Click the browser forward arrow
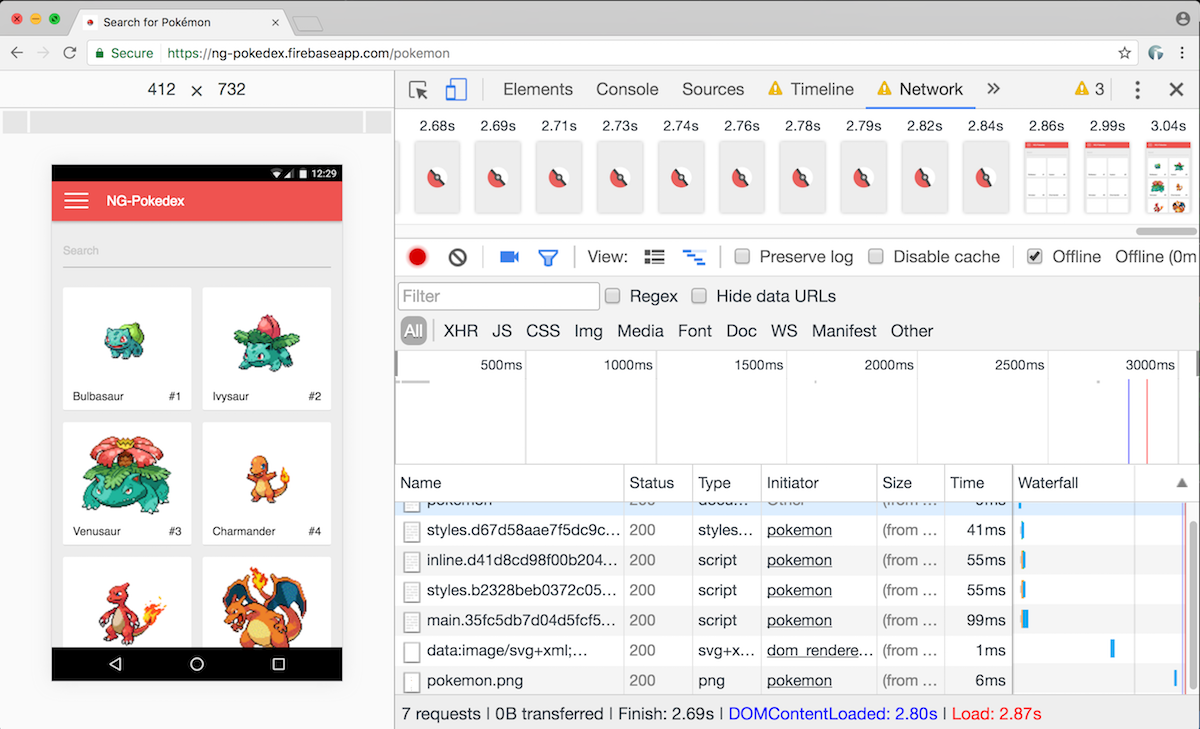 click(43, 53)
